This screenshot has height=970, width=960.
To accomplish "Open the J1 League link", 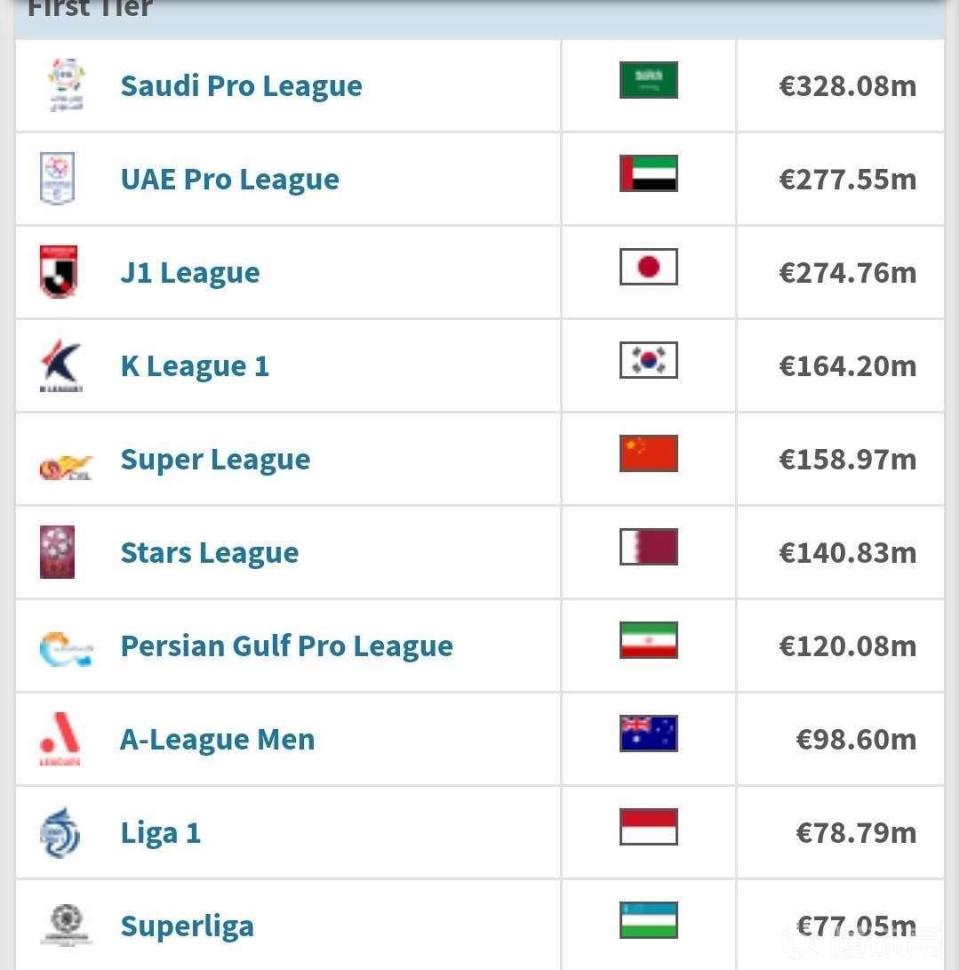I will click(x=190, y=273).
